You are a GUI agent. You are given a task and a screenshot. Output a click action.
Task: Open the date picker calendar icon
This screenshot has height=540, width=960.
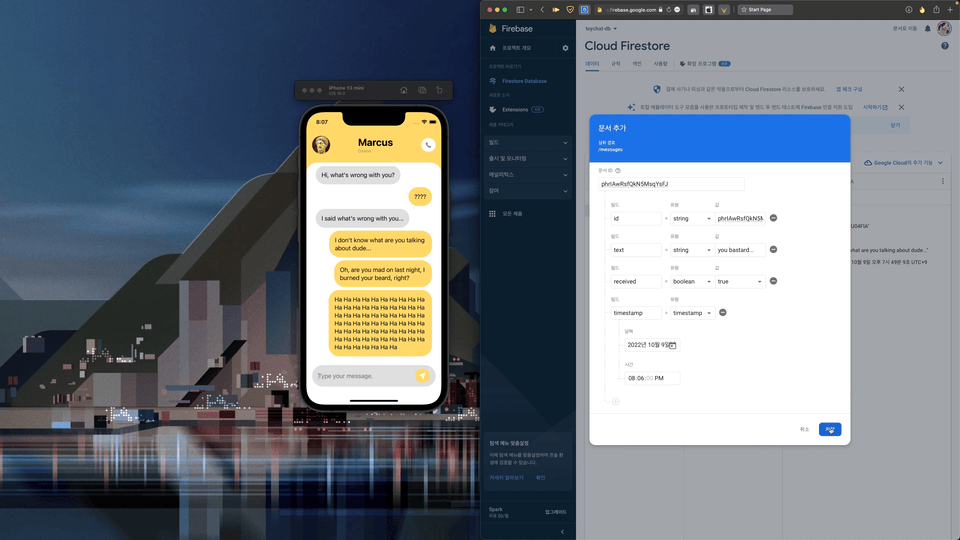[x=672, y=345]
